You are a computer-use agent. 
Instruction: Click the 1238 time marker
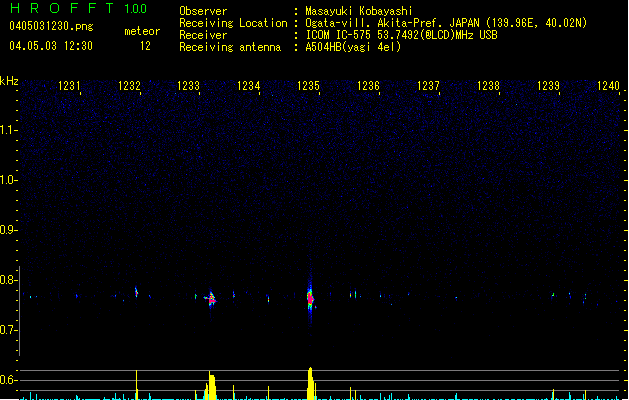pyautogui.click(x=489, y=87)
